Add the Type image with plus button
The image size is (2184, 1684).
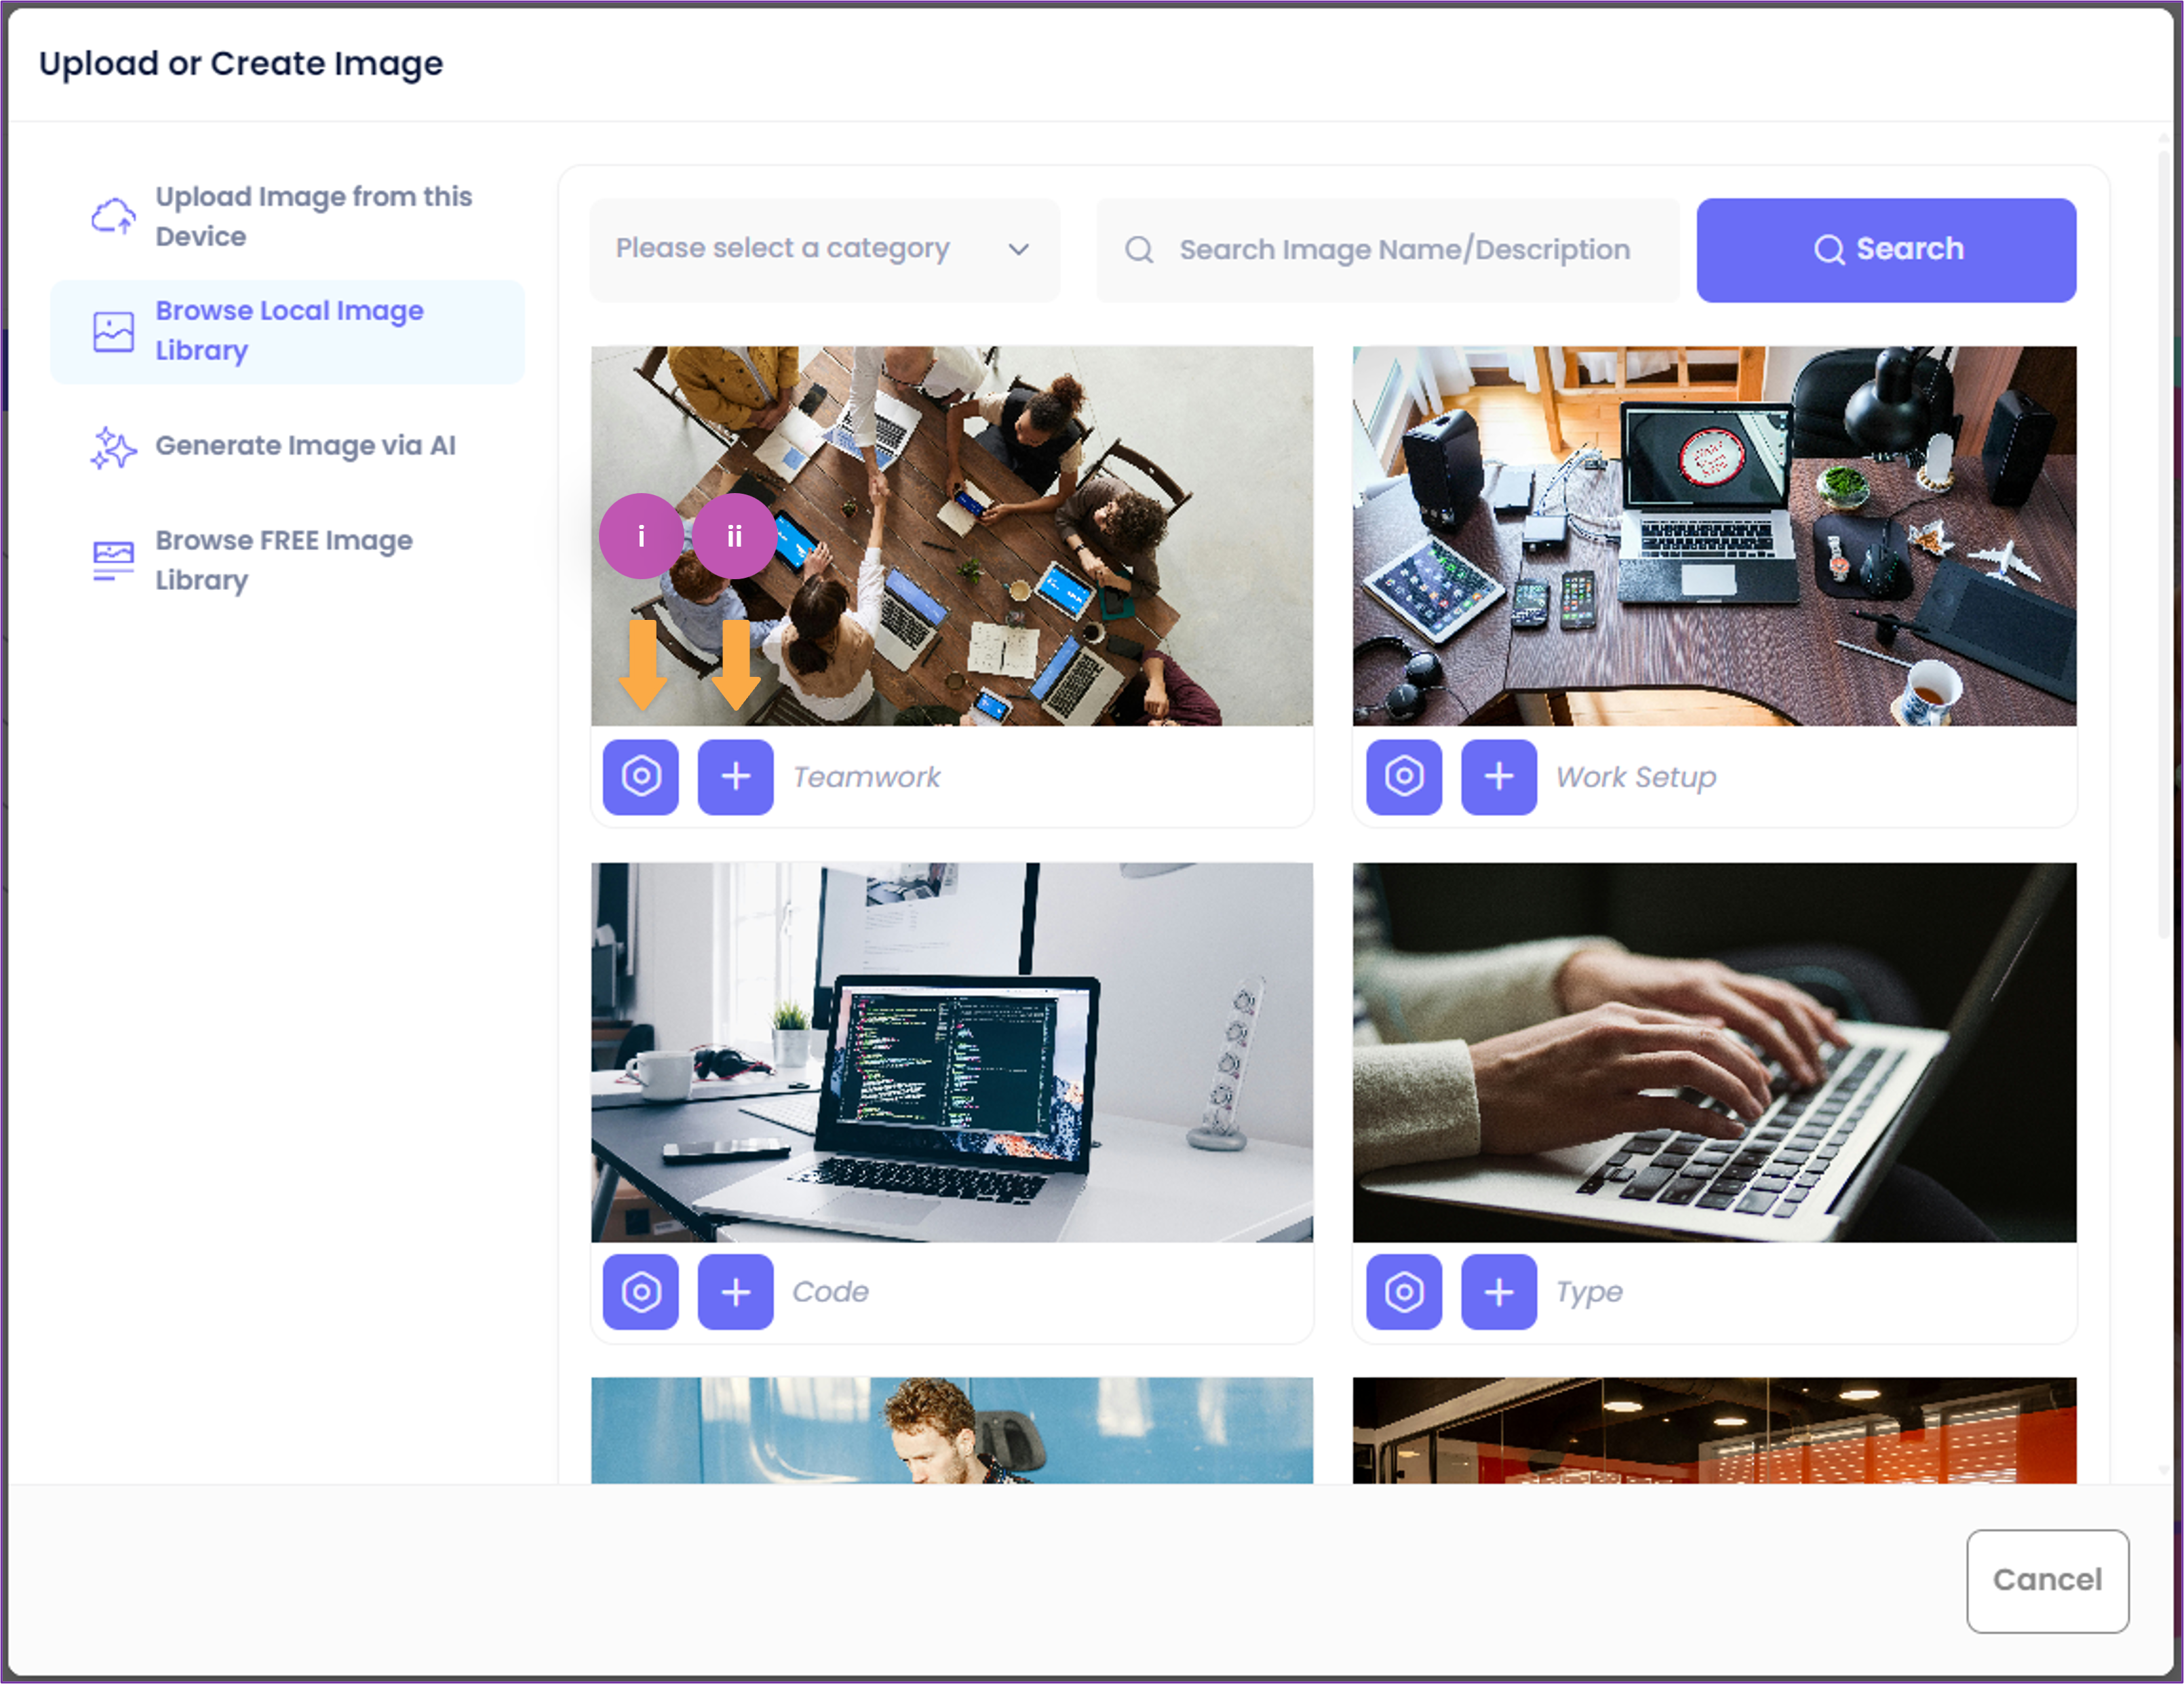(1498, 1292)
